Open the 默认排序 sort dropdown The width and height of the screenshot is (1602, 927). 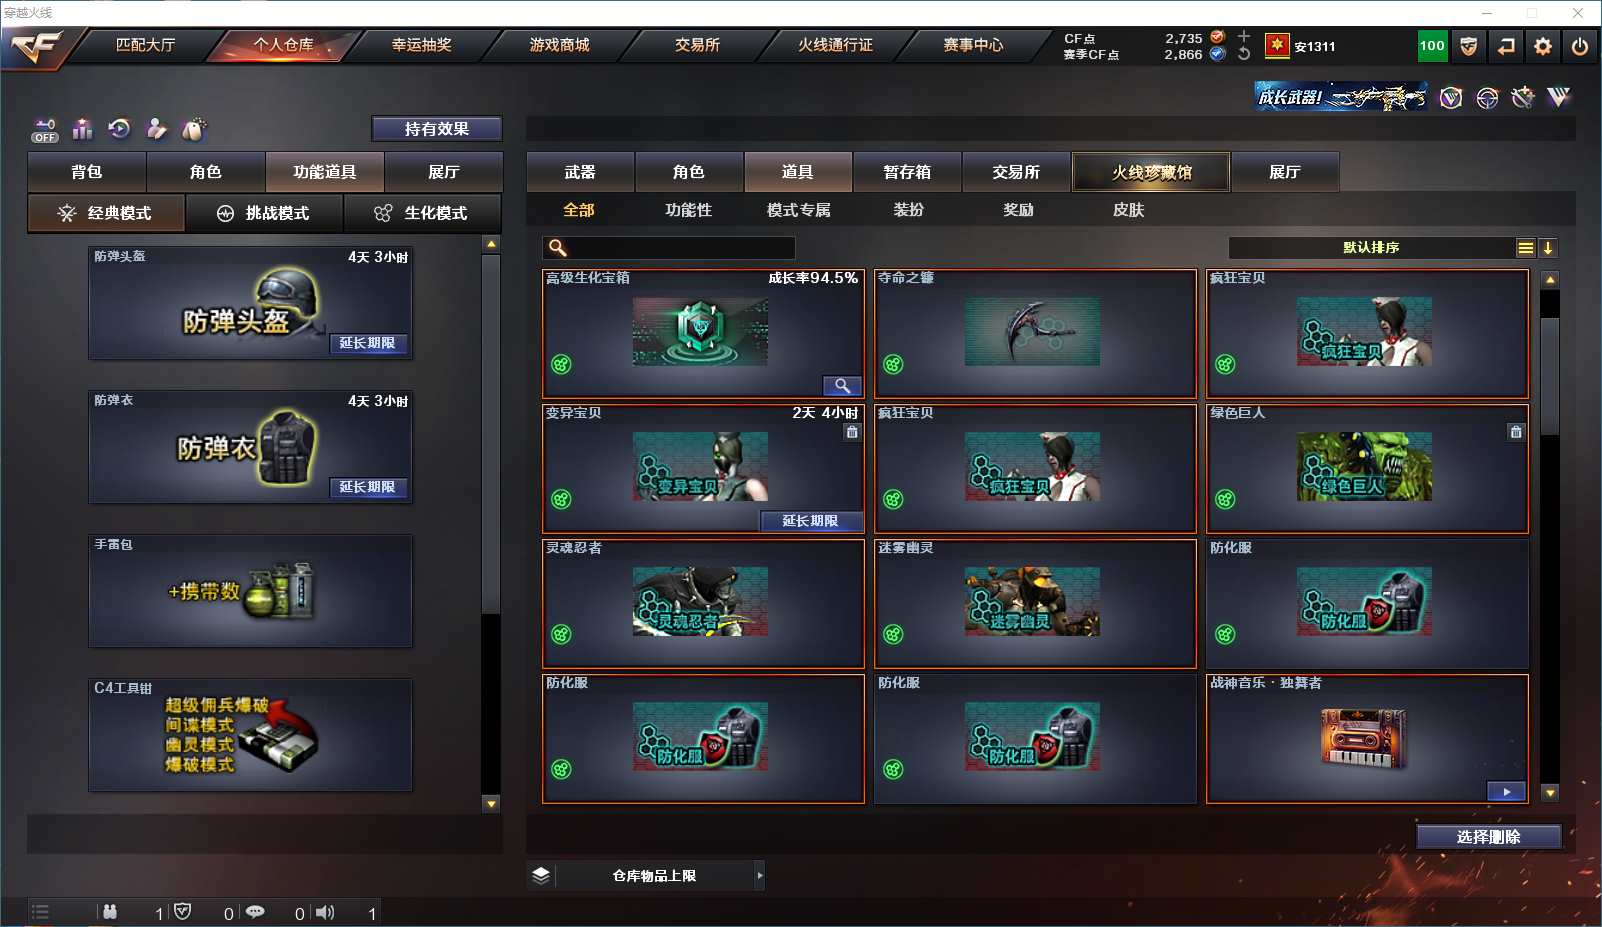point(1371,248)
